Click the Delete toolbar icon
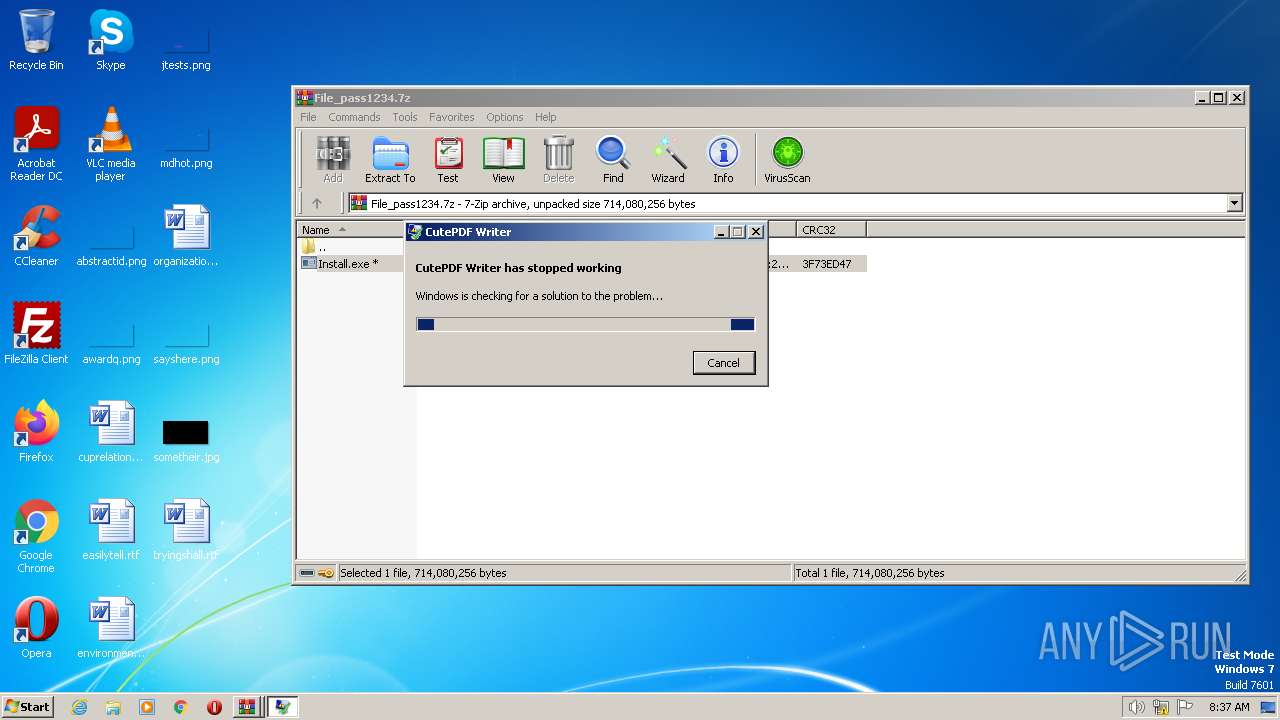 (x=558, y=160)
